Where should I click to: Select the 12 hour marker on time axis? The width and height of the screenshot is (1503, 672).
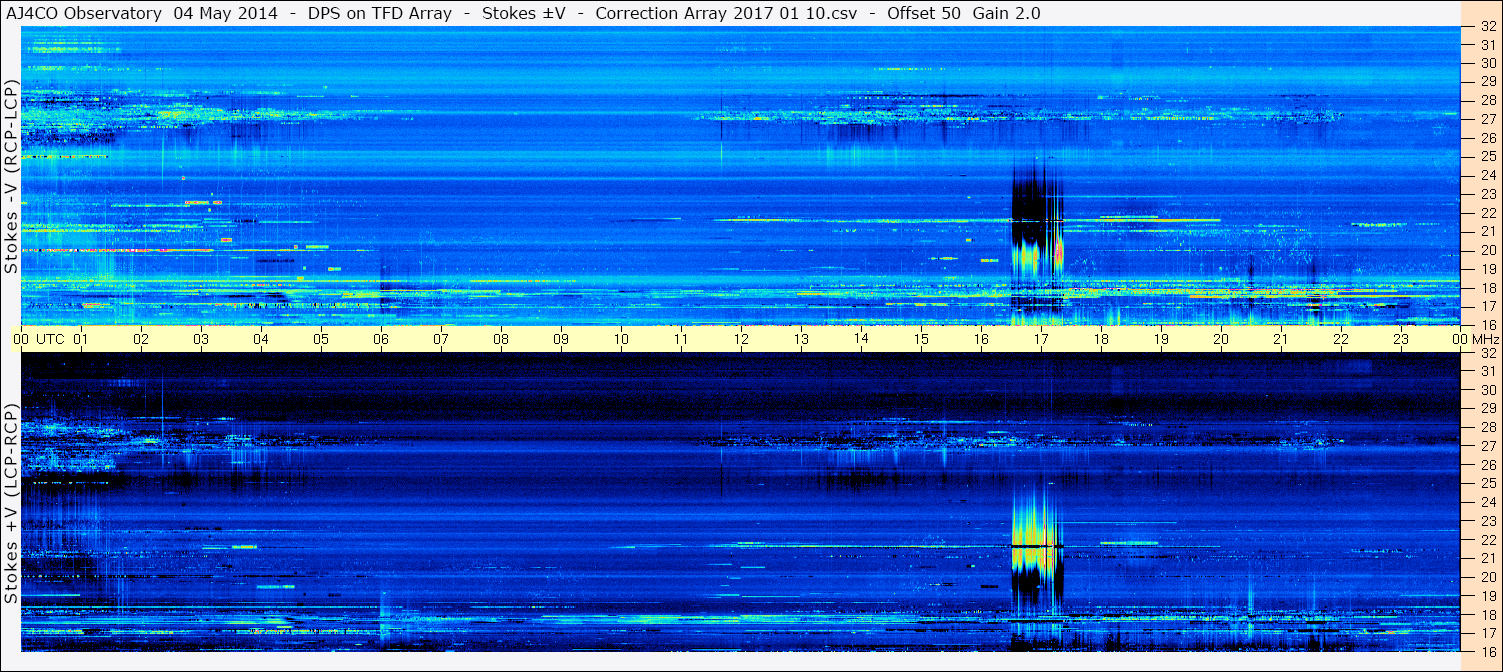741,339
